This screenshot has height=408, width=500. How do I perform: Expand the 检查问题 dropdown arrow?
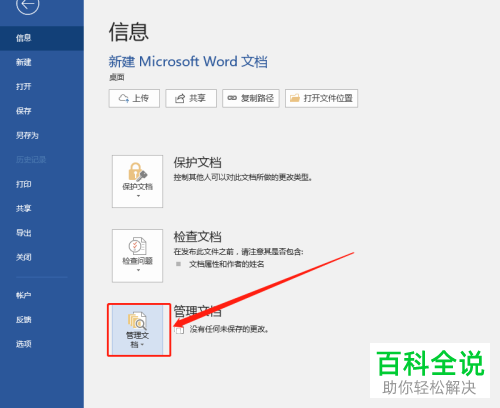138,270
